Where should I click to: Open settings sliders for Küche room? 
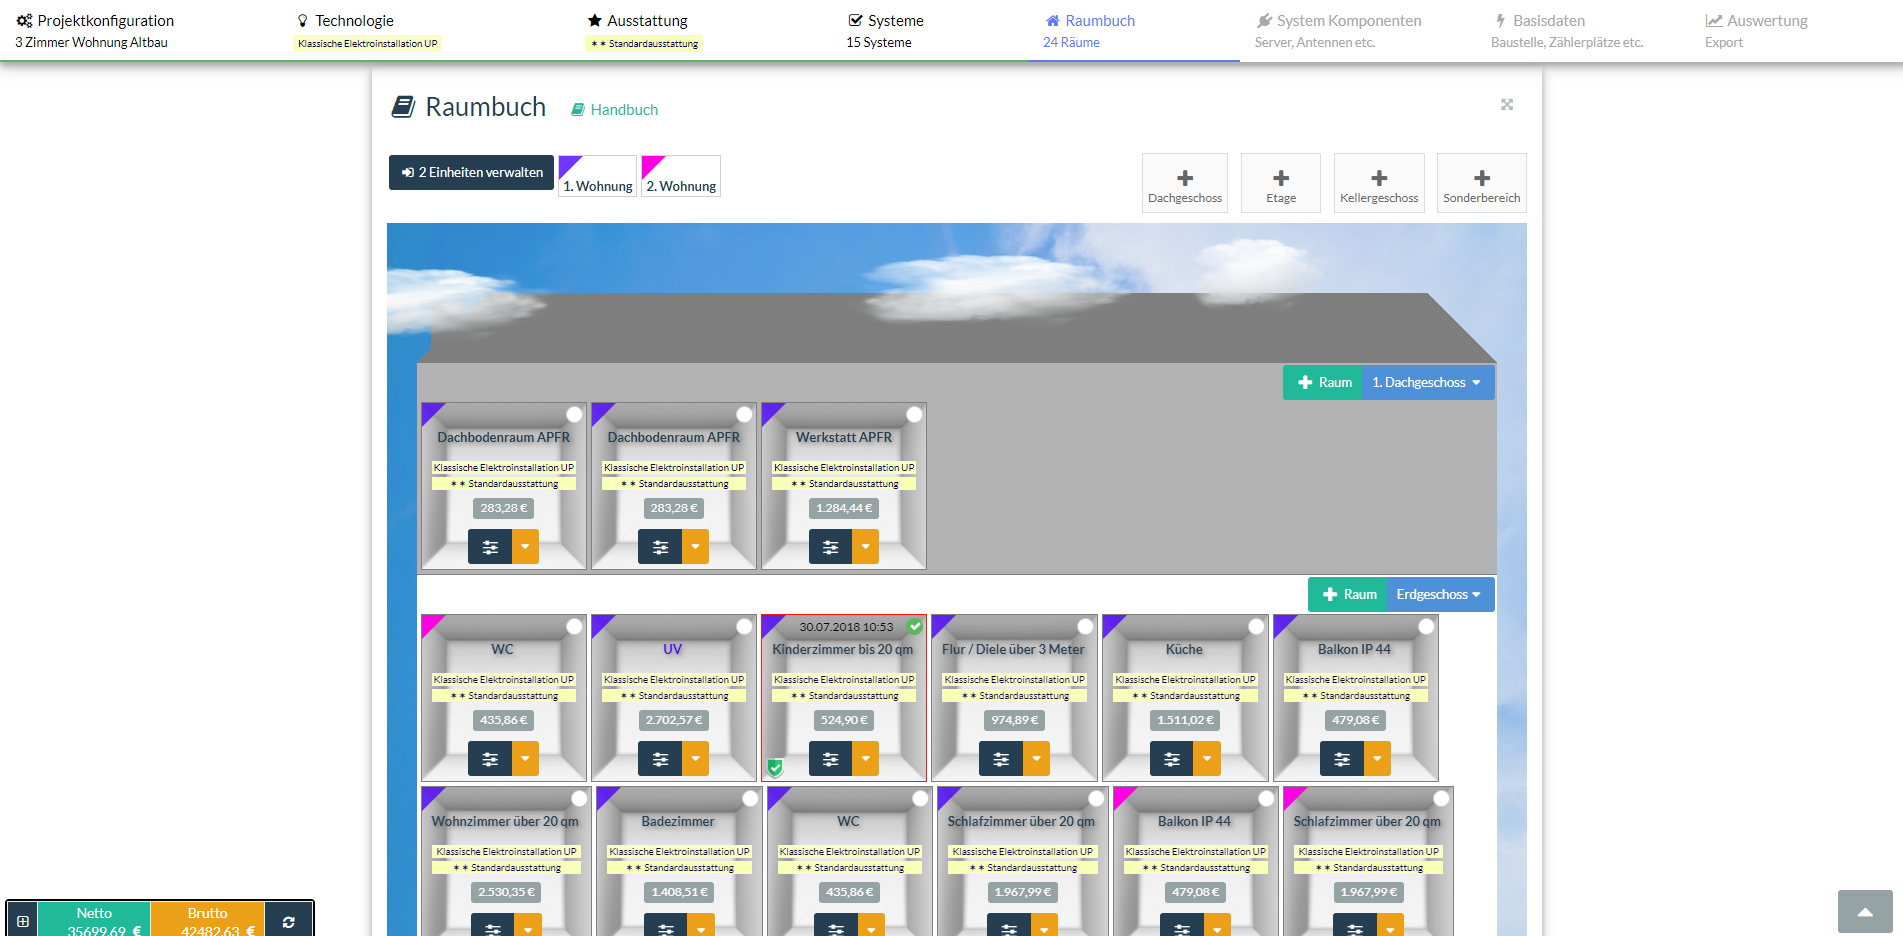[x=1171, y=759]
